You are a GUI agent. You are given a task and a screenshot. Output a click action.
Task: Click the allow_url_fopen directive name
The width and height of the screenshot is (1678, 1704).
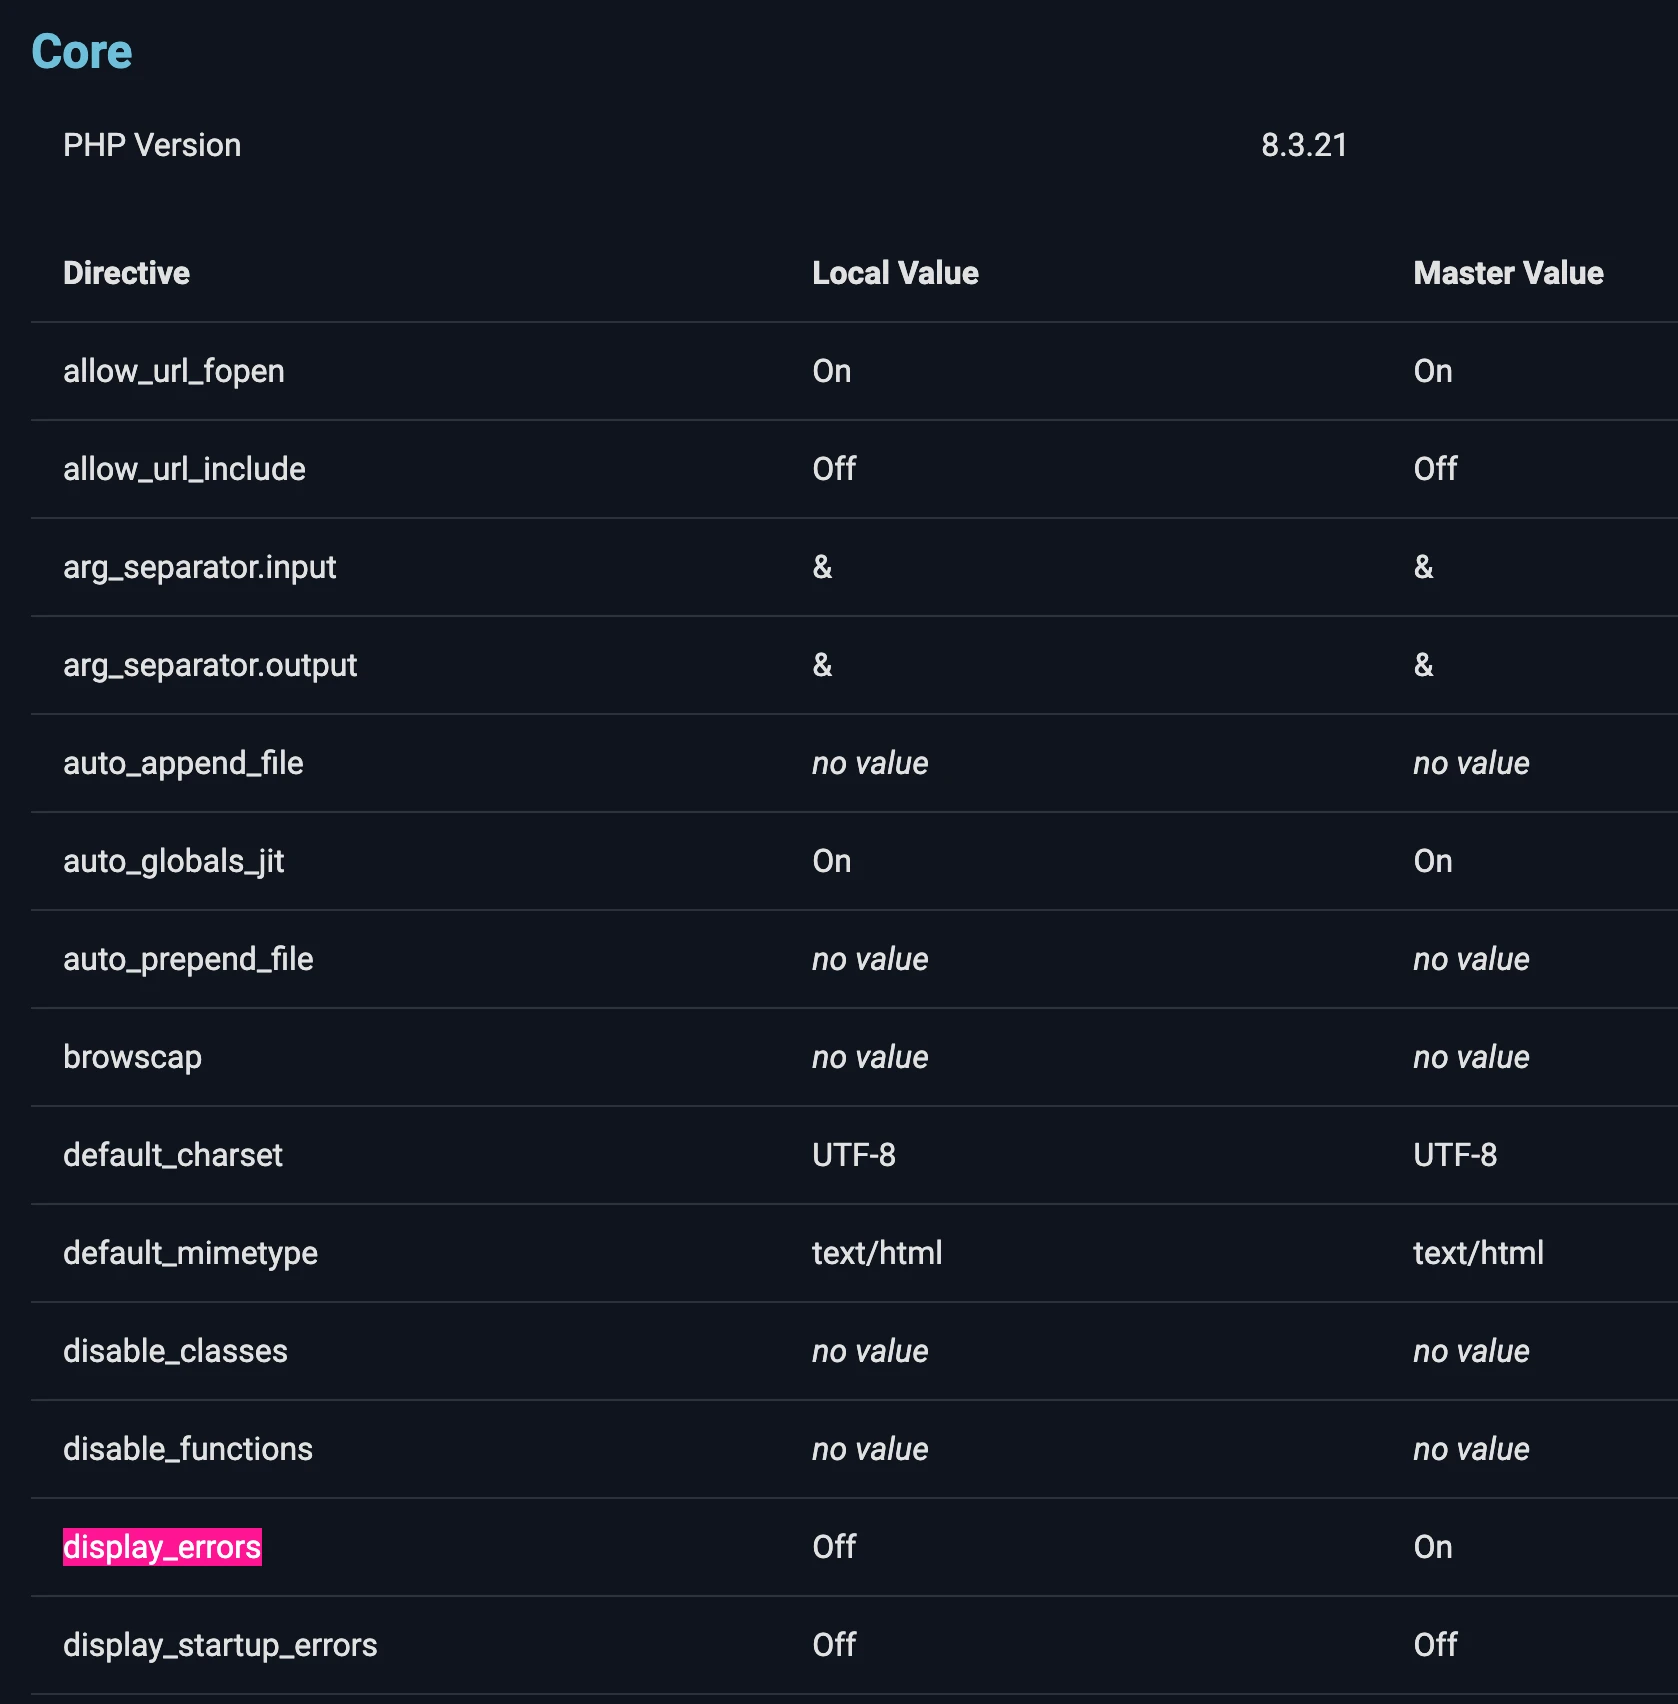(173, 371)
